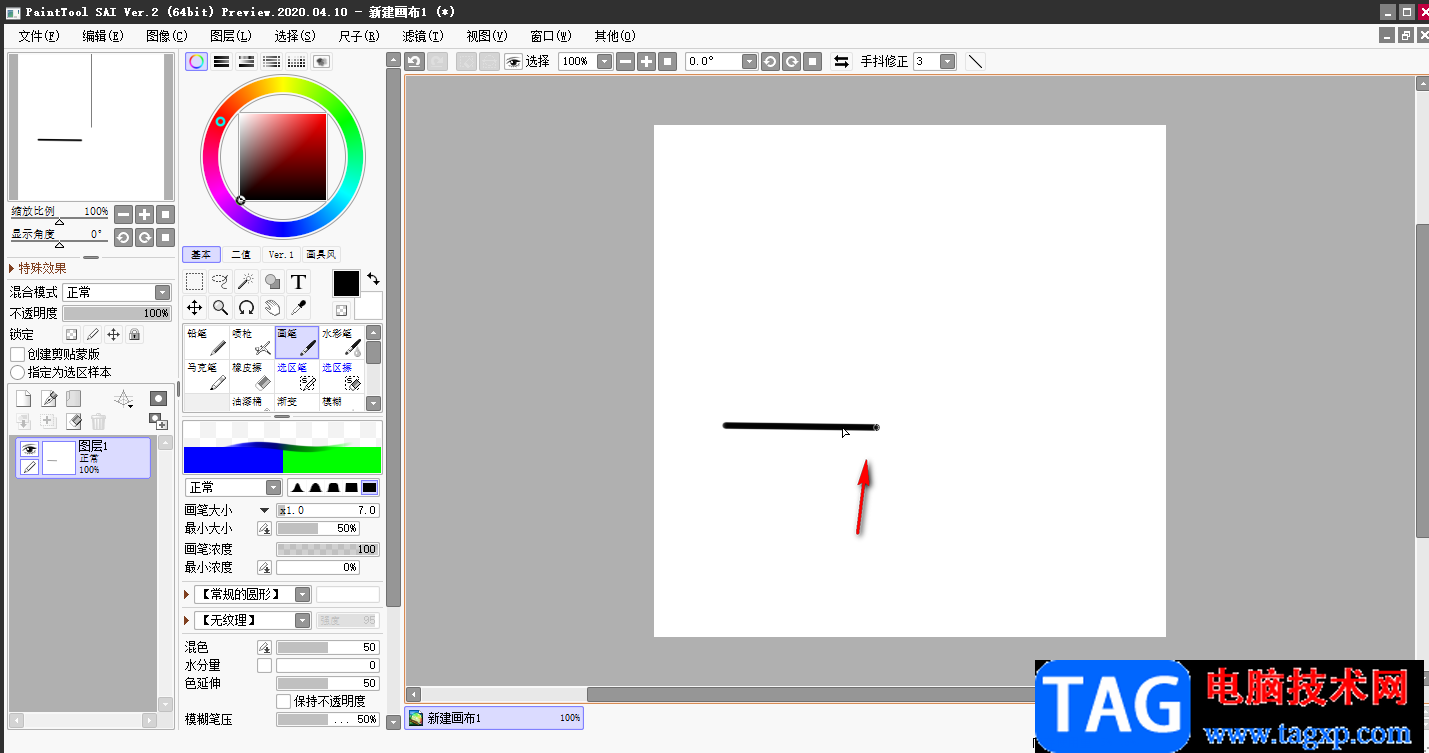The image size is (1429, 753).
Task: Select the magic wand tool
Action: tap(246, 282)
